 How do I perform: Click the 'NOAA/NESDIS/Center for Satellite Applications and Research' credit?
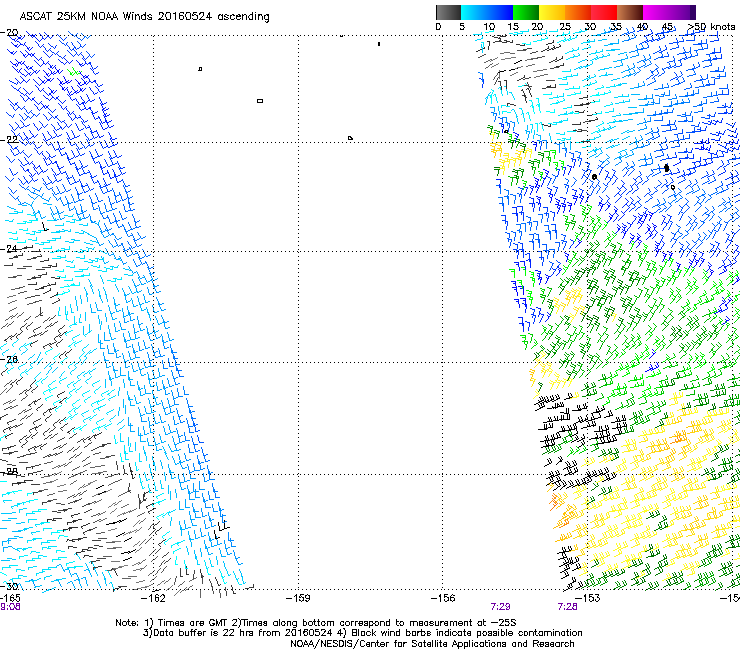(432, 644)
